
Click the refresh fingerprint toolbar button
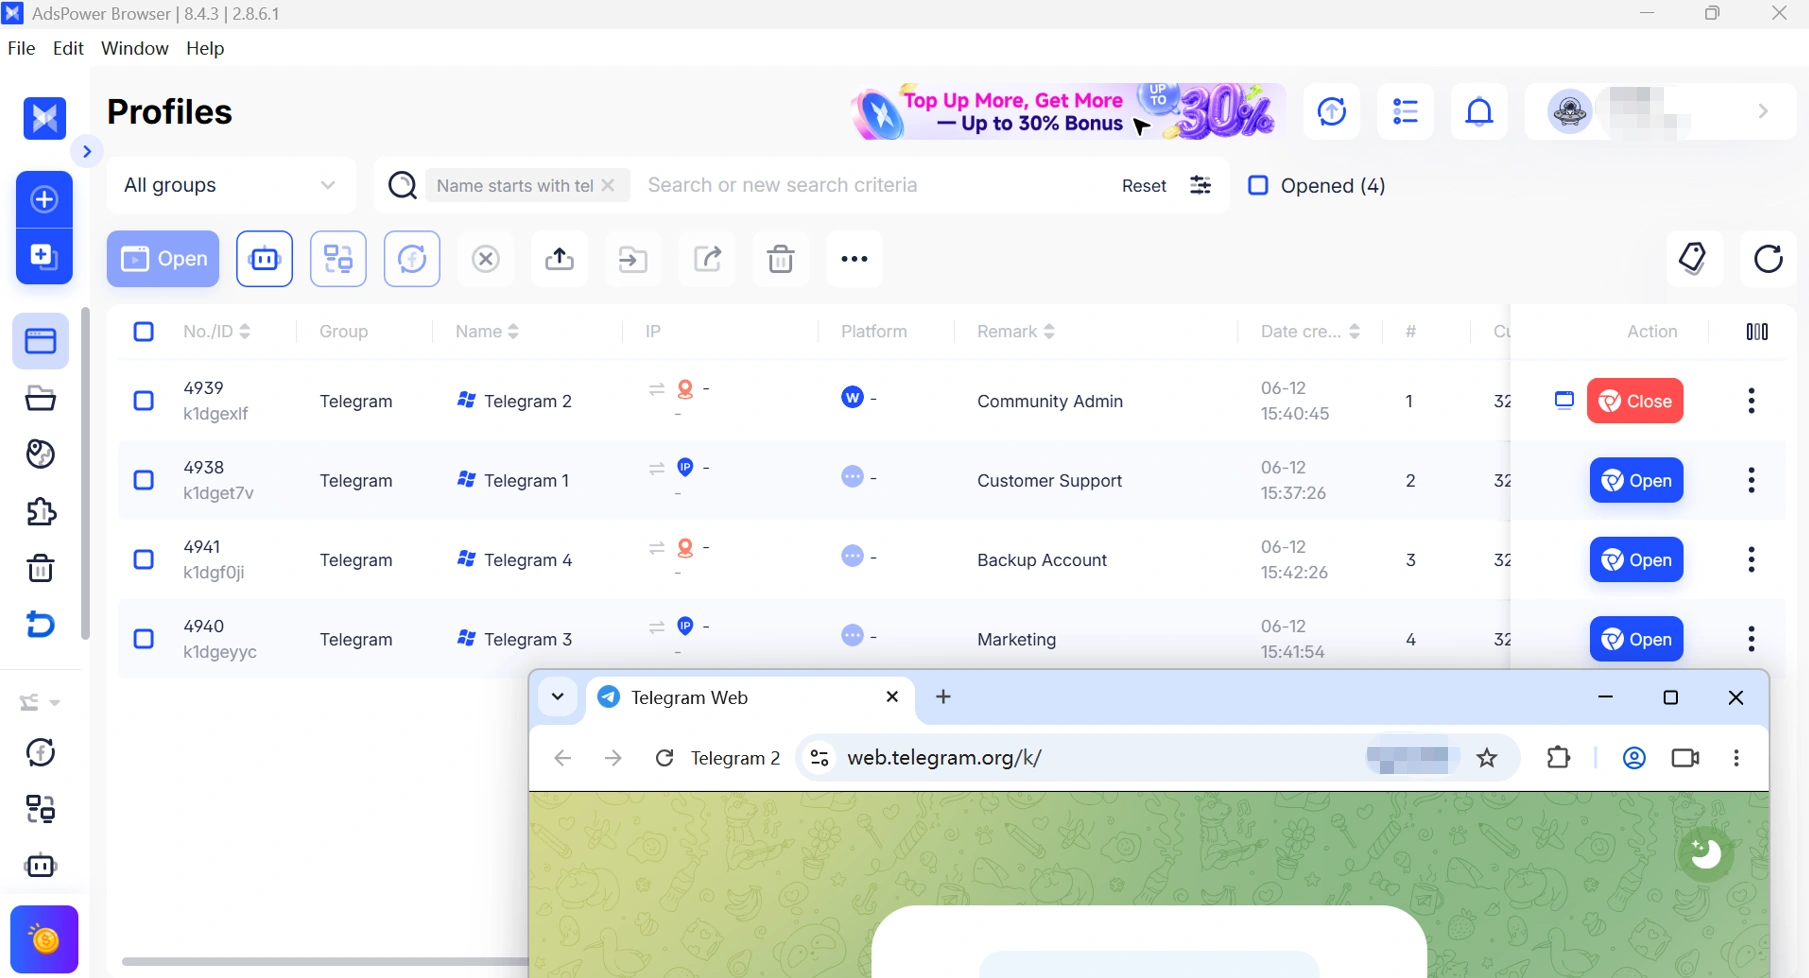pyautogui.click(x=412, y=259)
